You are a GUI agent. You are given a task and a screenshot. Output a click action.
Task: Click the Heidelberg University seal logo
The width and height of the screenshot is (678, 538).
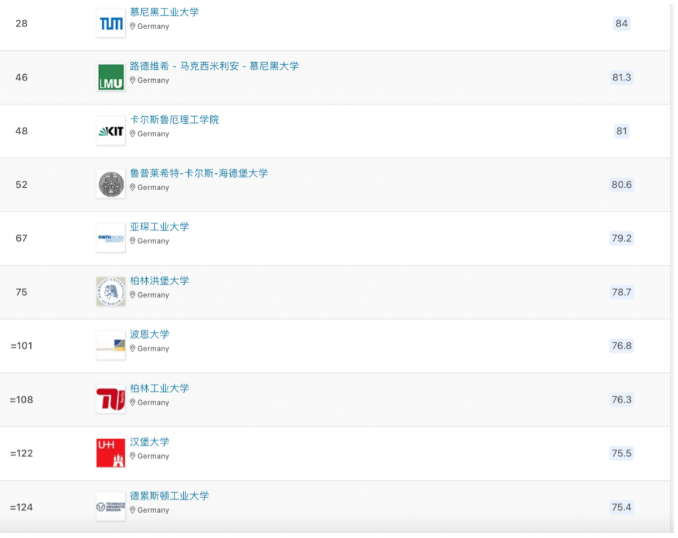pos(111,185)
